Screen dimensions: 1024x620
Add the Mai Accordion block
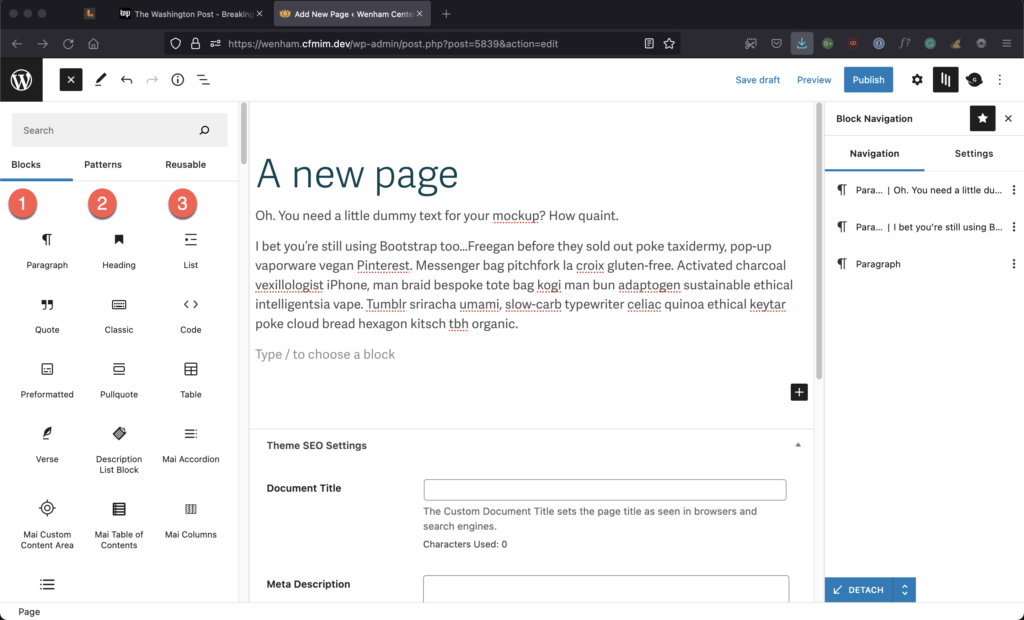click(190, 443)
